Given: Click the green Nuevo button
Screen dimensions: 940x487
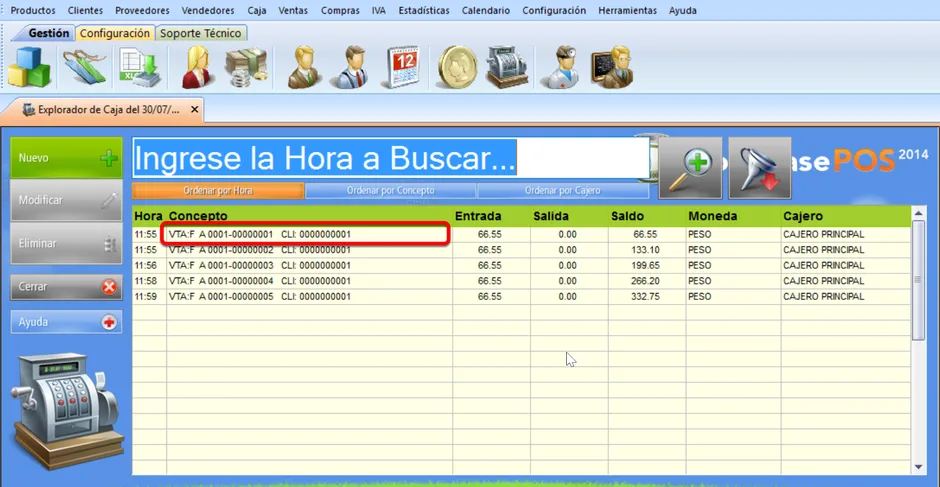Looking at the screenshot, I should [x=67, y=158].
